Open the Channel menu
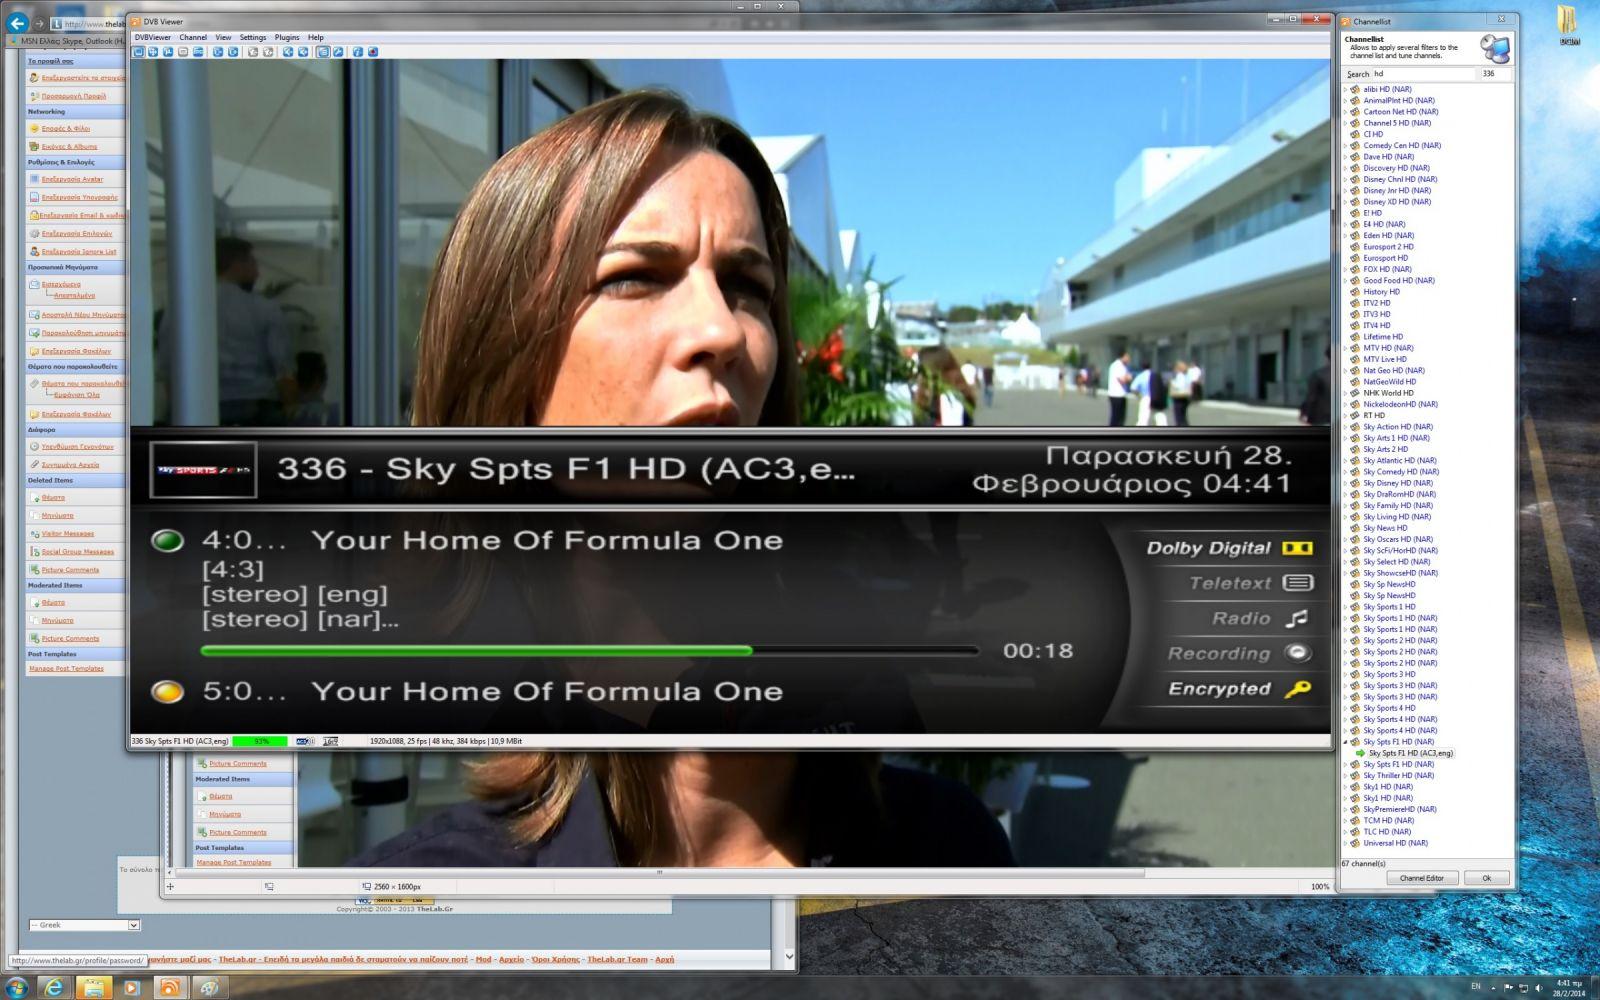Image resolution: width=1600 pixels, height=1000 pixels. coord(193,37)
